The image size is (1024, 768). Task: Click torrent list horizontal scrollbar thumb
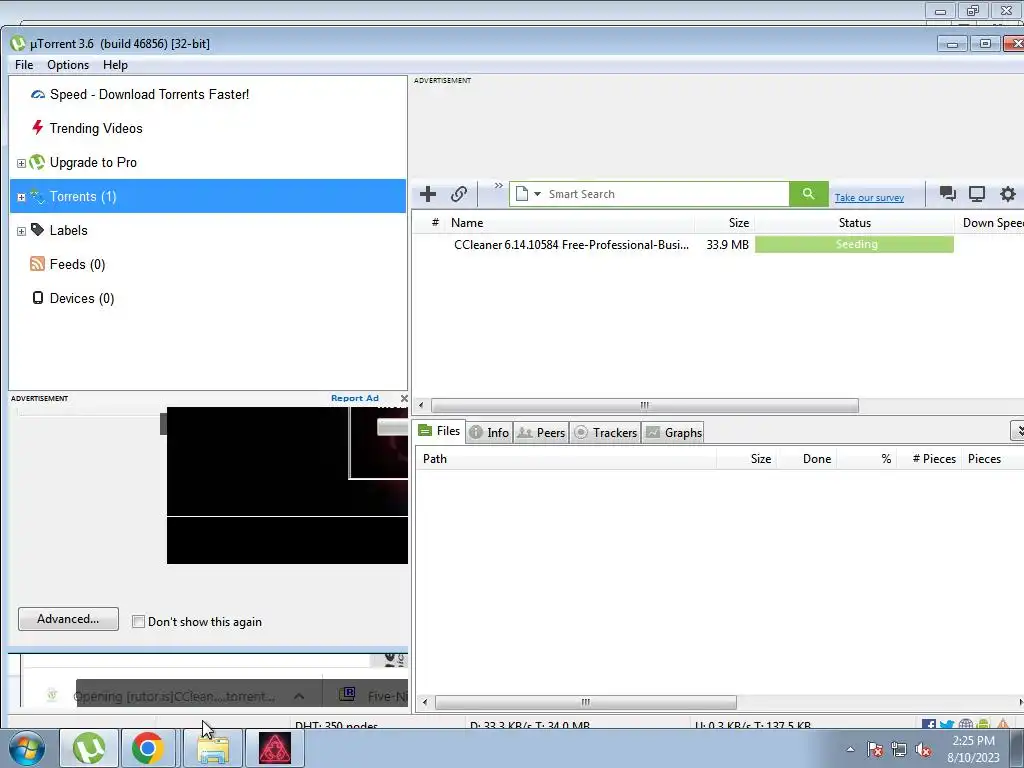pos(645,406)
